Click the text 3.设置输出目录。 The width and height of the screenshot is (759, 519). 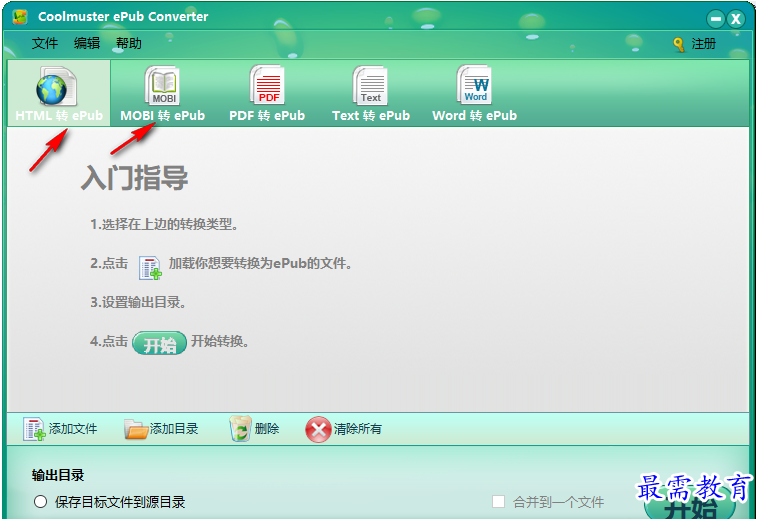coord(138,303)
